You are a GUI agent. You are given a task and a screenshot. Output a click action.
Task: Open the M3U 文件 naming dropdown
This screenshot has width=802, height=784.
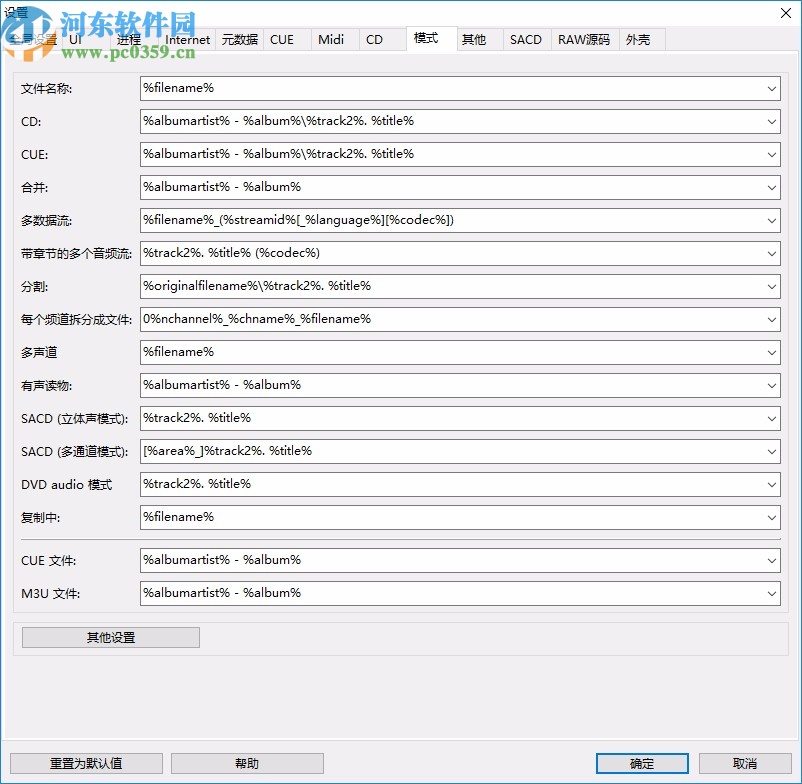(772, 593)
